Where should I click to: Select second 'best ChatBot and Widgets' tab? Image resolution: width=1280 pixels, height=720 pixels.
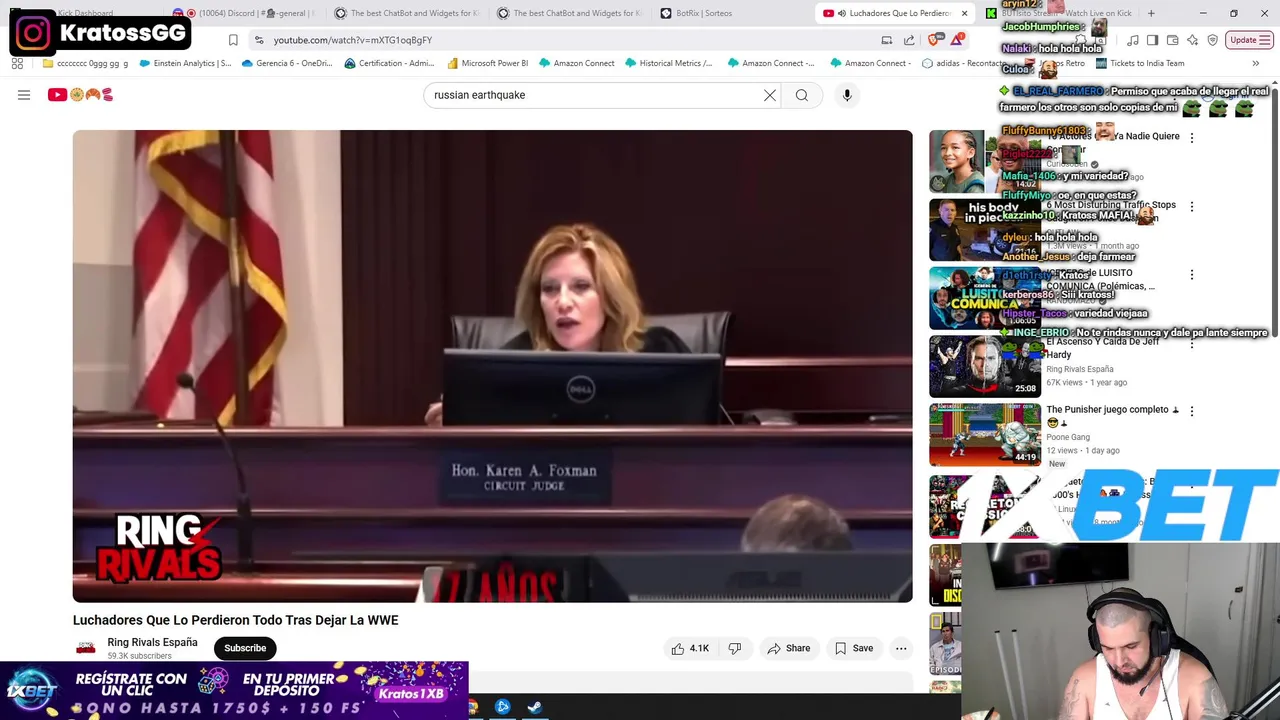[x=571, y=13]
